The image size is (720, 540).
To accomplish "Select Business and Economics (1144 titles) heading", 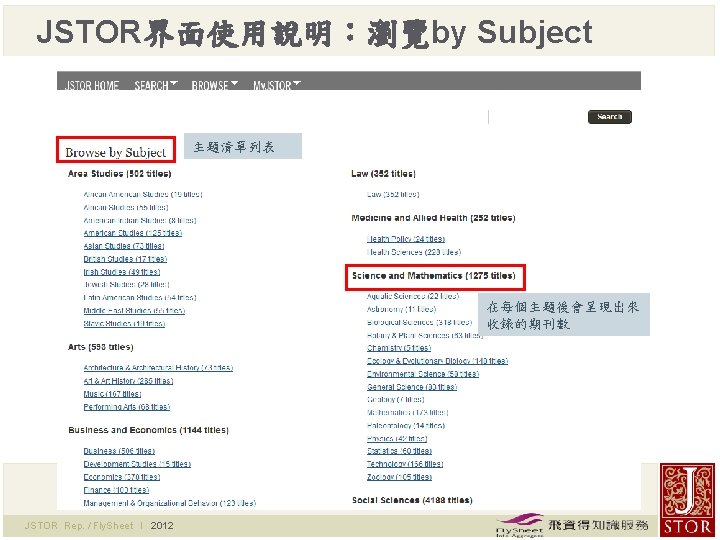I will coord(148,430).
